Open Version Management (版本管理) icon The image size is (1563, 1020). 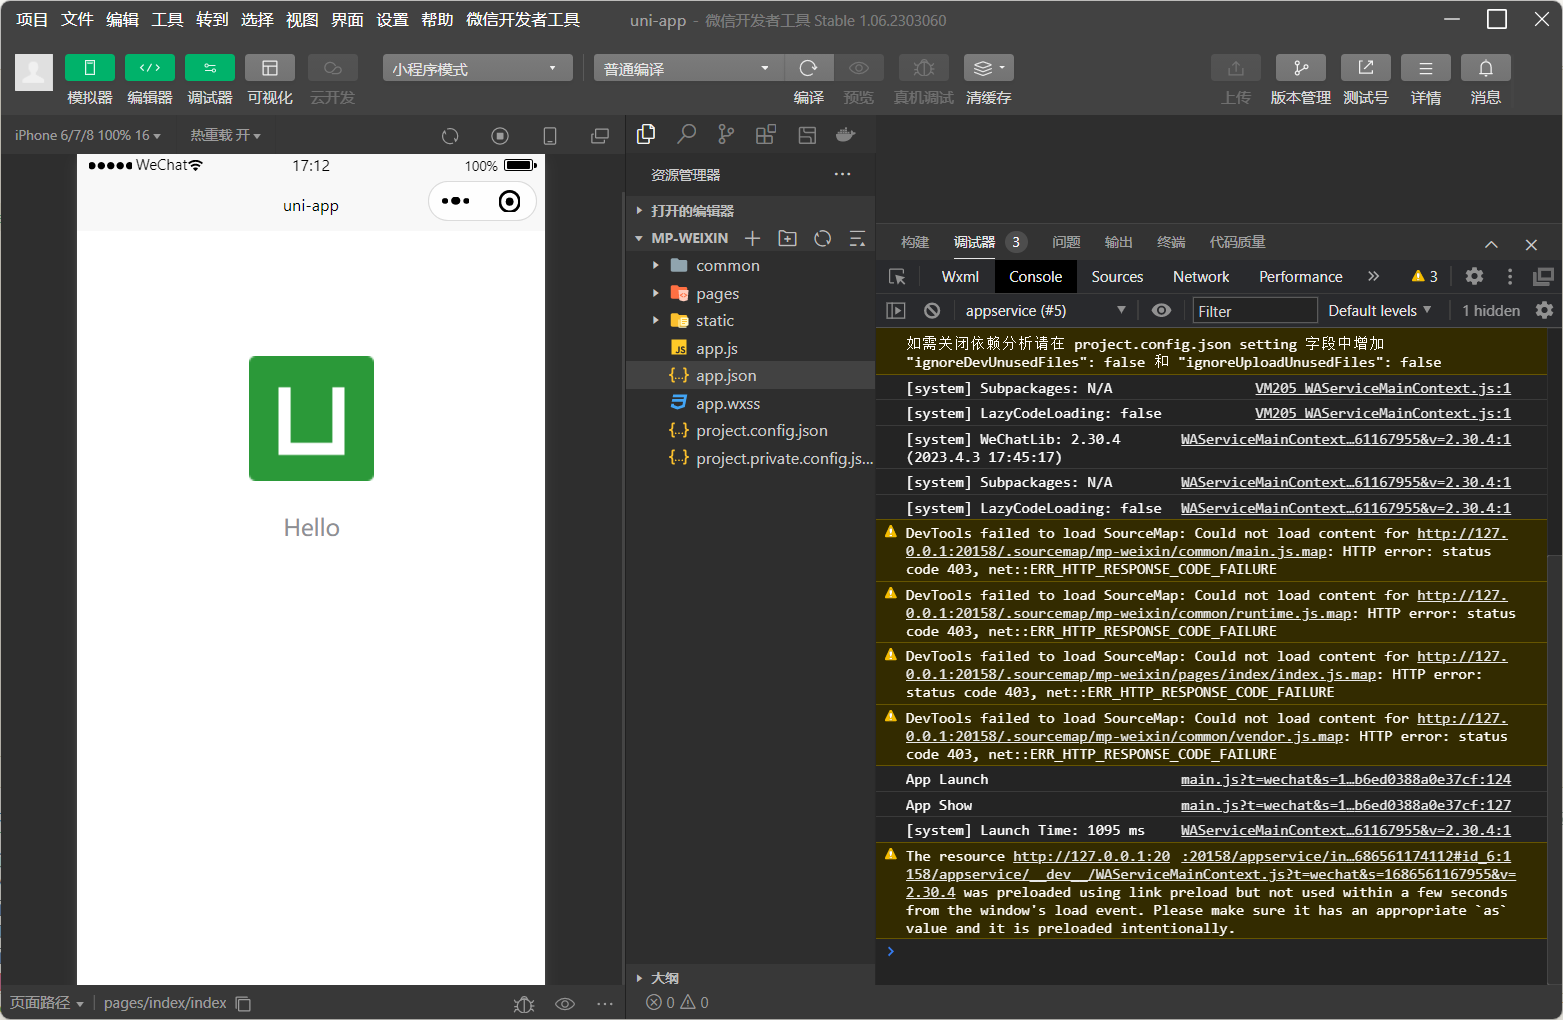(1300, 68)
